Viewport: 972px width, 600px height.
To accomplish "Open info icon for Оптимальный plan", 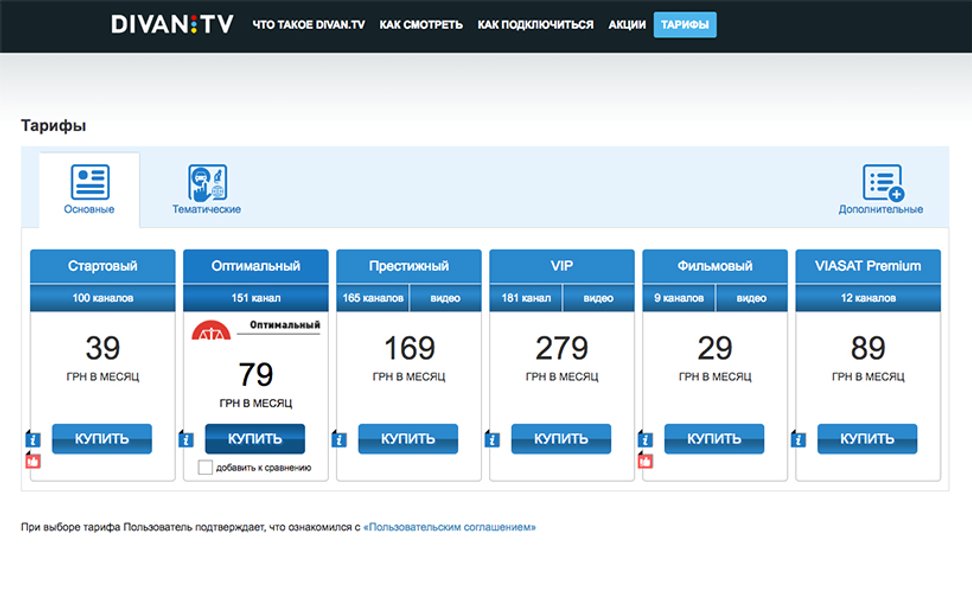I will [x=185, y=439].
